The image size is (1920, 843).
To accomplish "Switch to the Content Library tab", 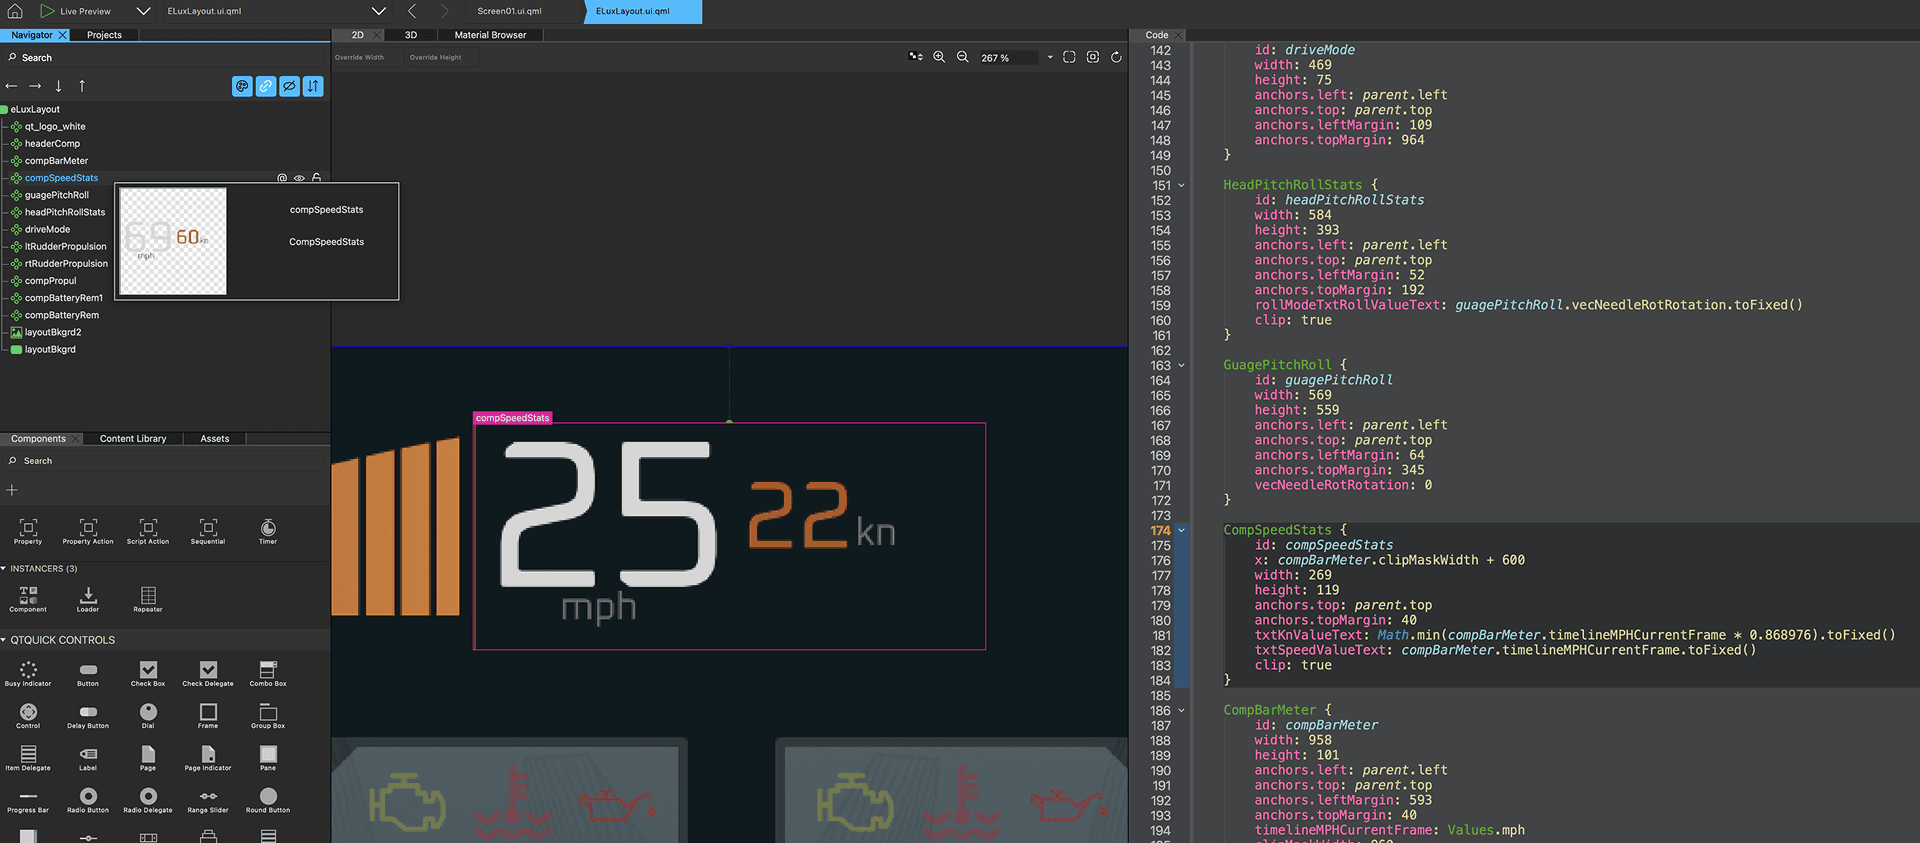I will (133, 439).
